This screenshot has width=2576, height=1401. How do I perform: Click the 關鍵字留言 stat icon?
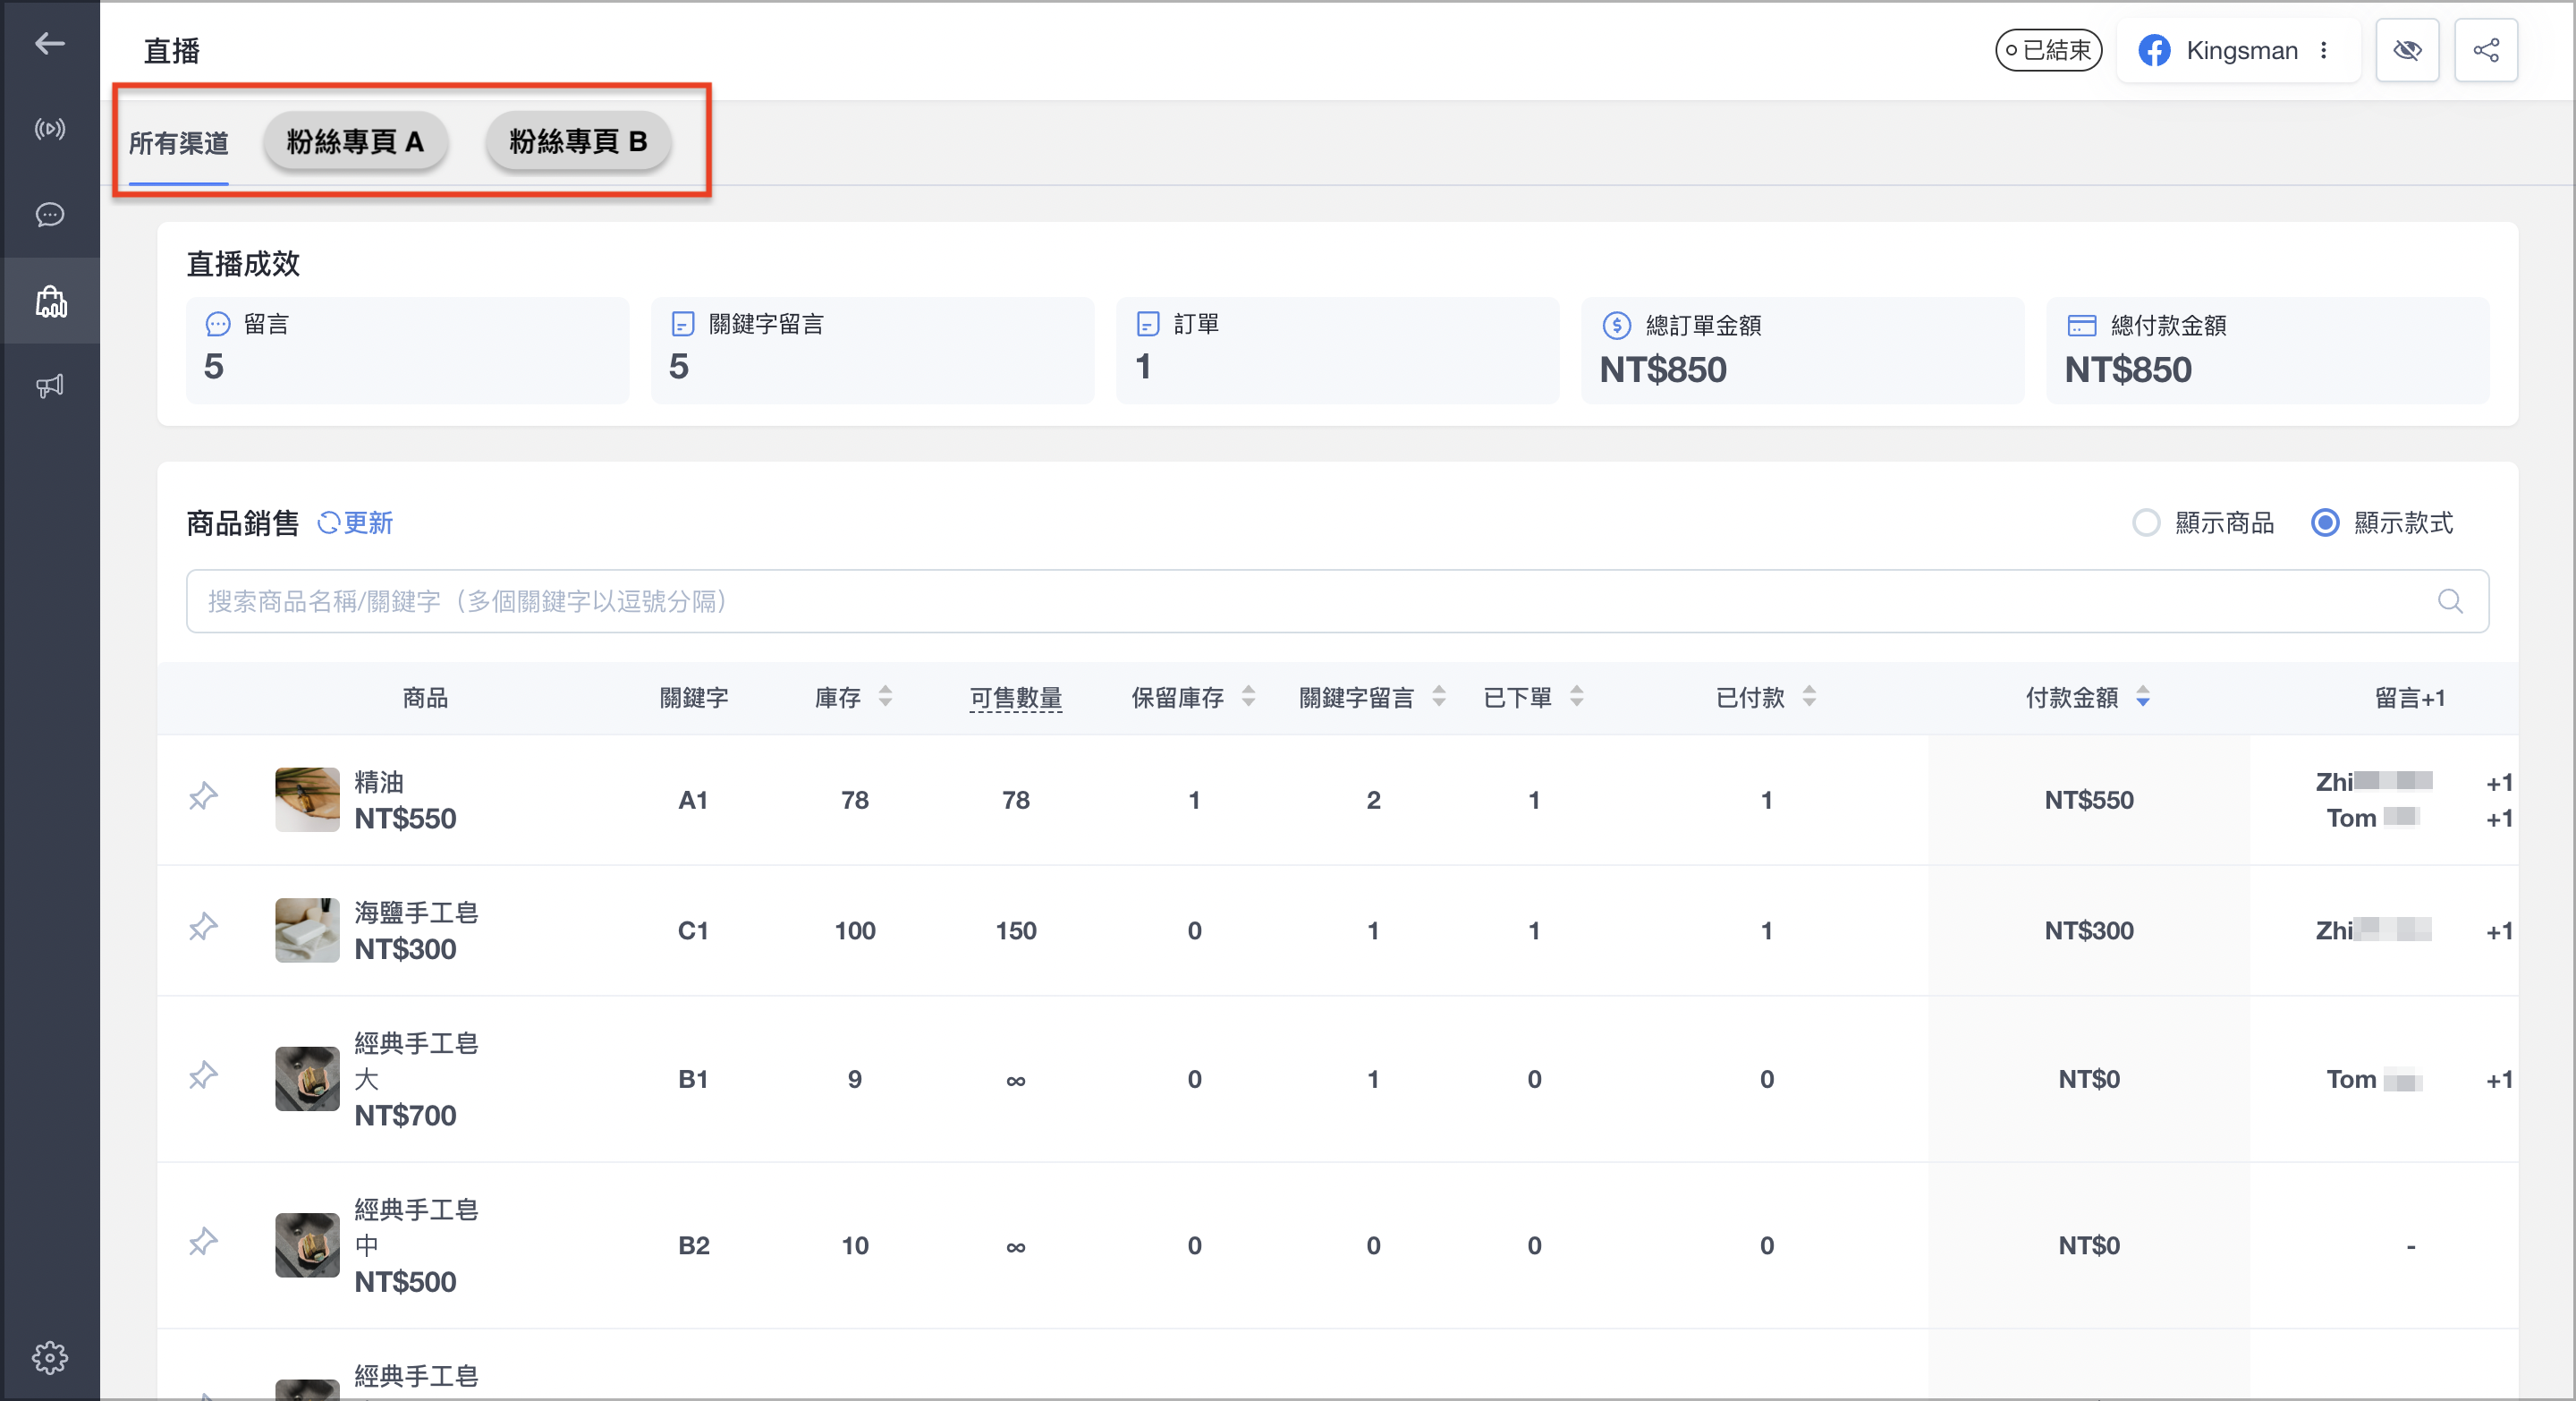pos(682,324)
